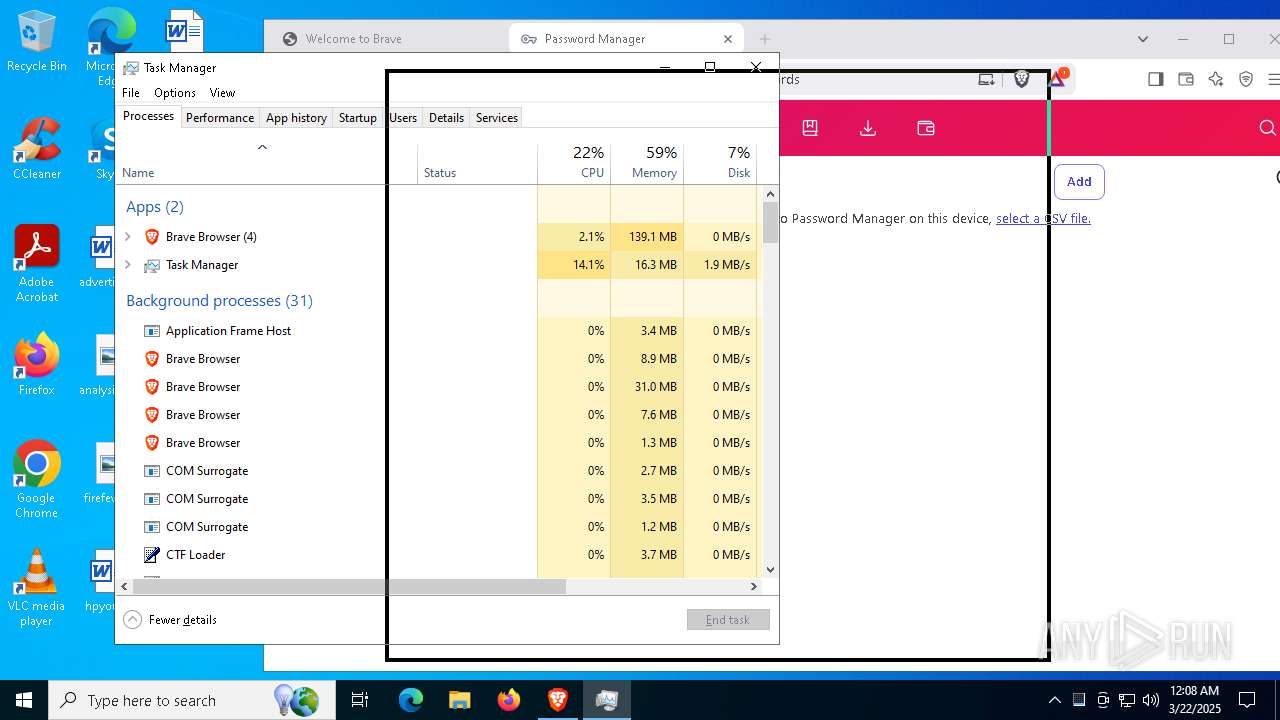This screenshot has height=720, width=1280.
Task: Open Task View button on taskbar
Action: (360, 700)
